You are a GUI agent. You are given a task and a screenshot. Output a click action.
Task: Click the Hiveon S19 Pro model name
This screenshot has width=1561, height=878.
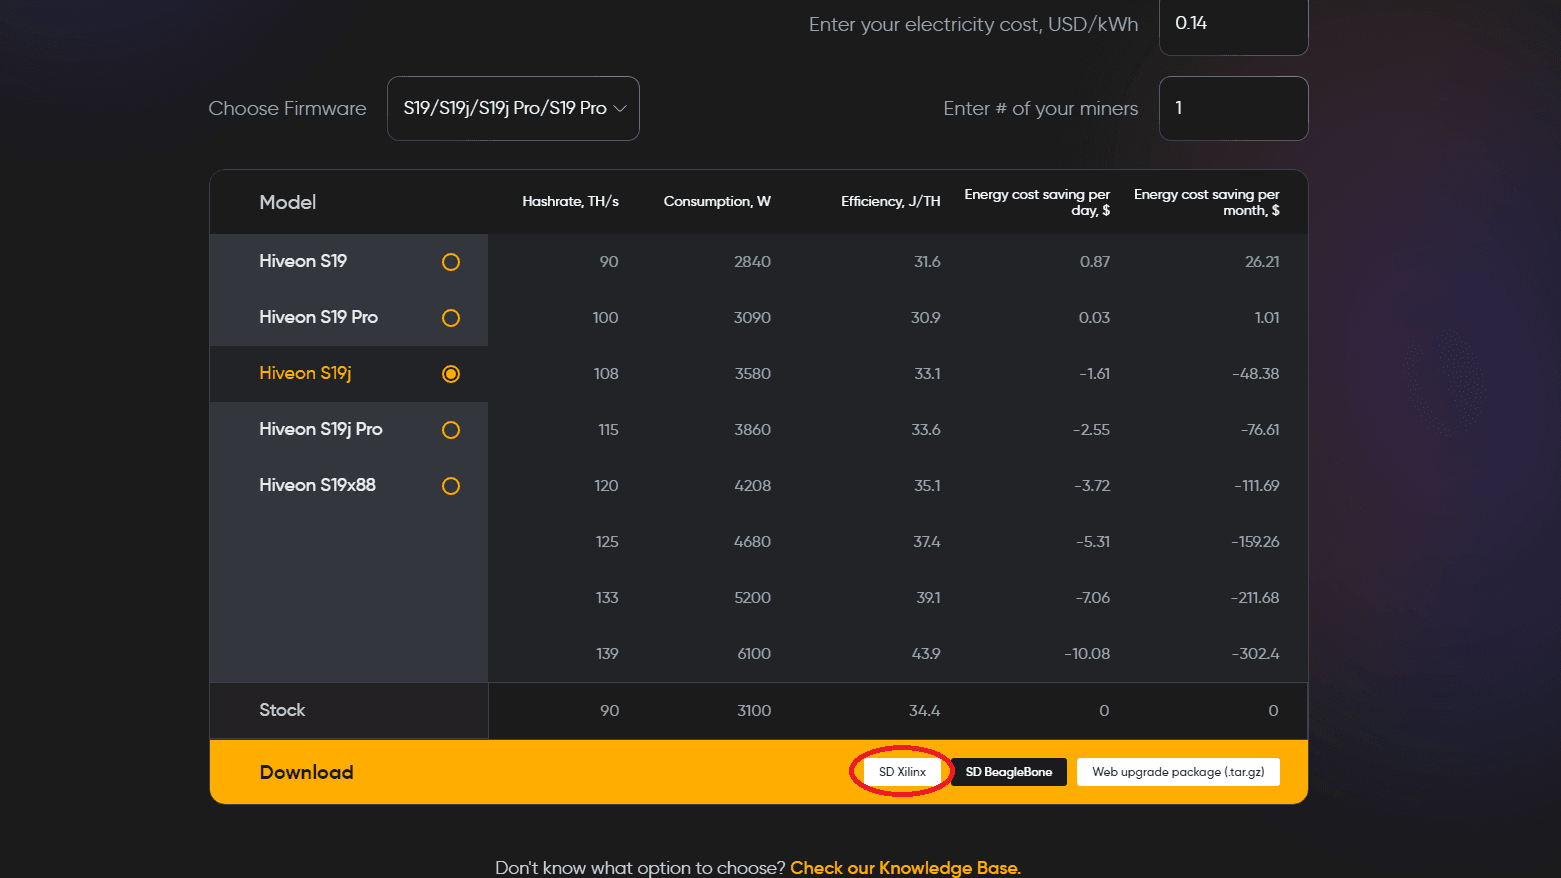click(318, 317)
